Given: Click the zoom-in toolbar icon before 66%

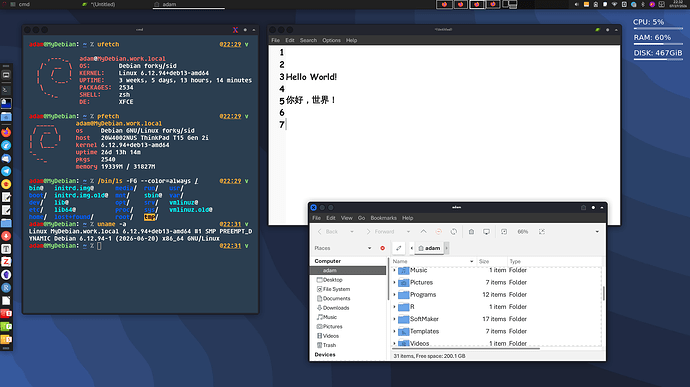Looking at the screenshot, I should 504,232.
